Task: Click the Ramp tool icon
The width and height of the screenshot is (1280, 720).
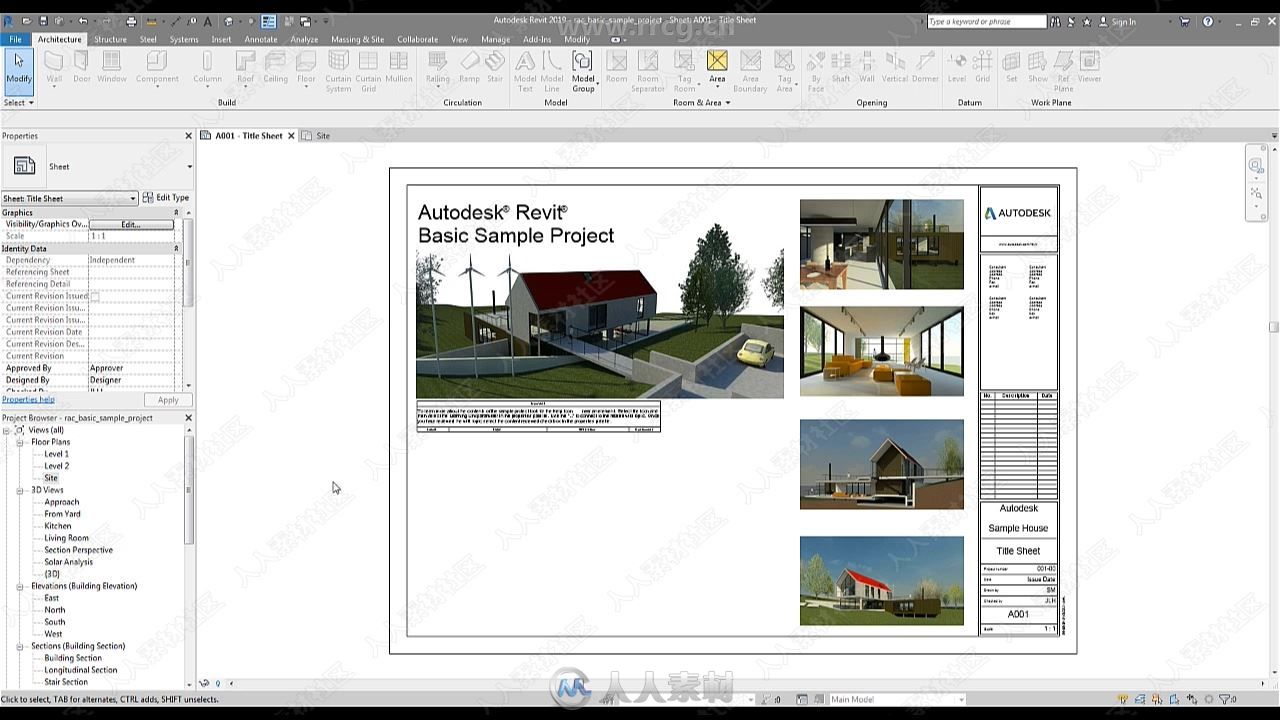Action: click(469, 63)
